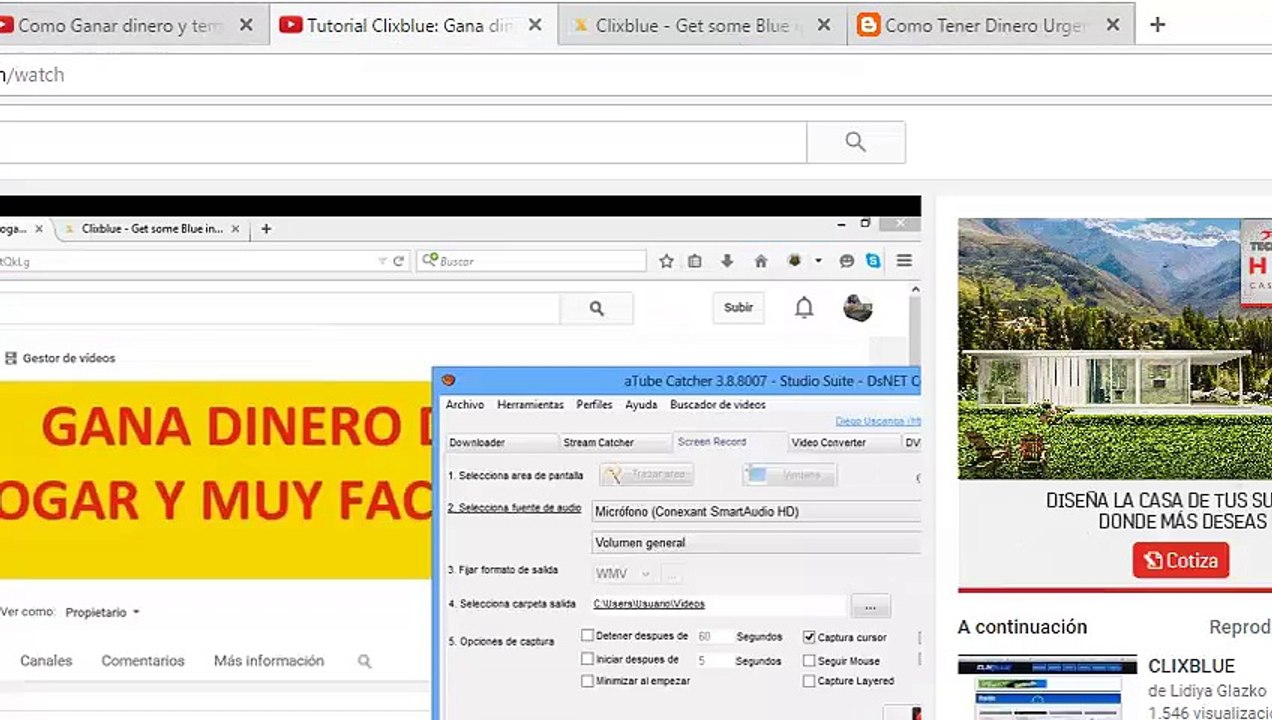Enable 'Seguir Mouse' checkbox
Screen dimensions: 1272x720
(809, 660)
